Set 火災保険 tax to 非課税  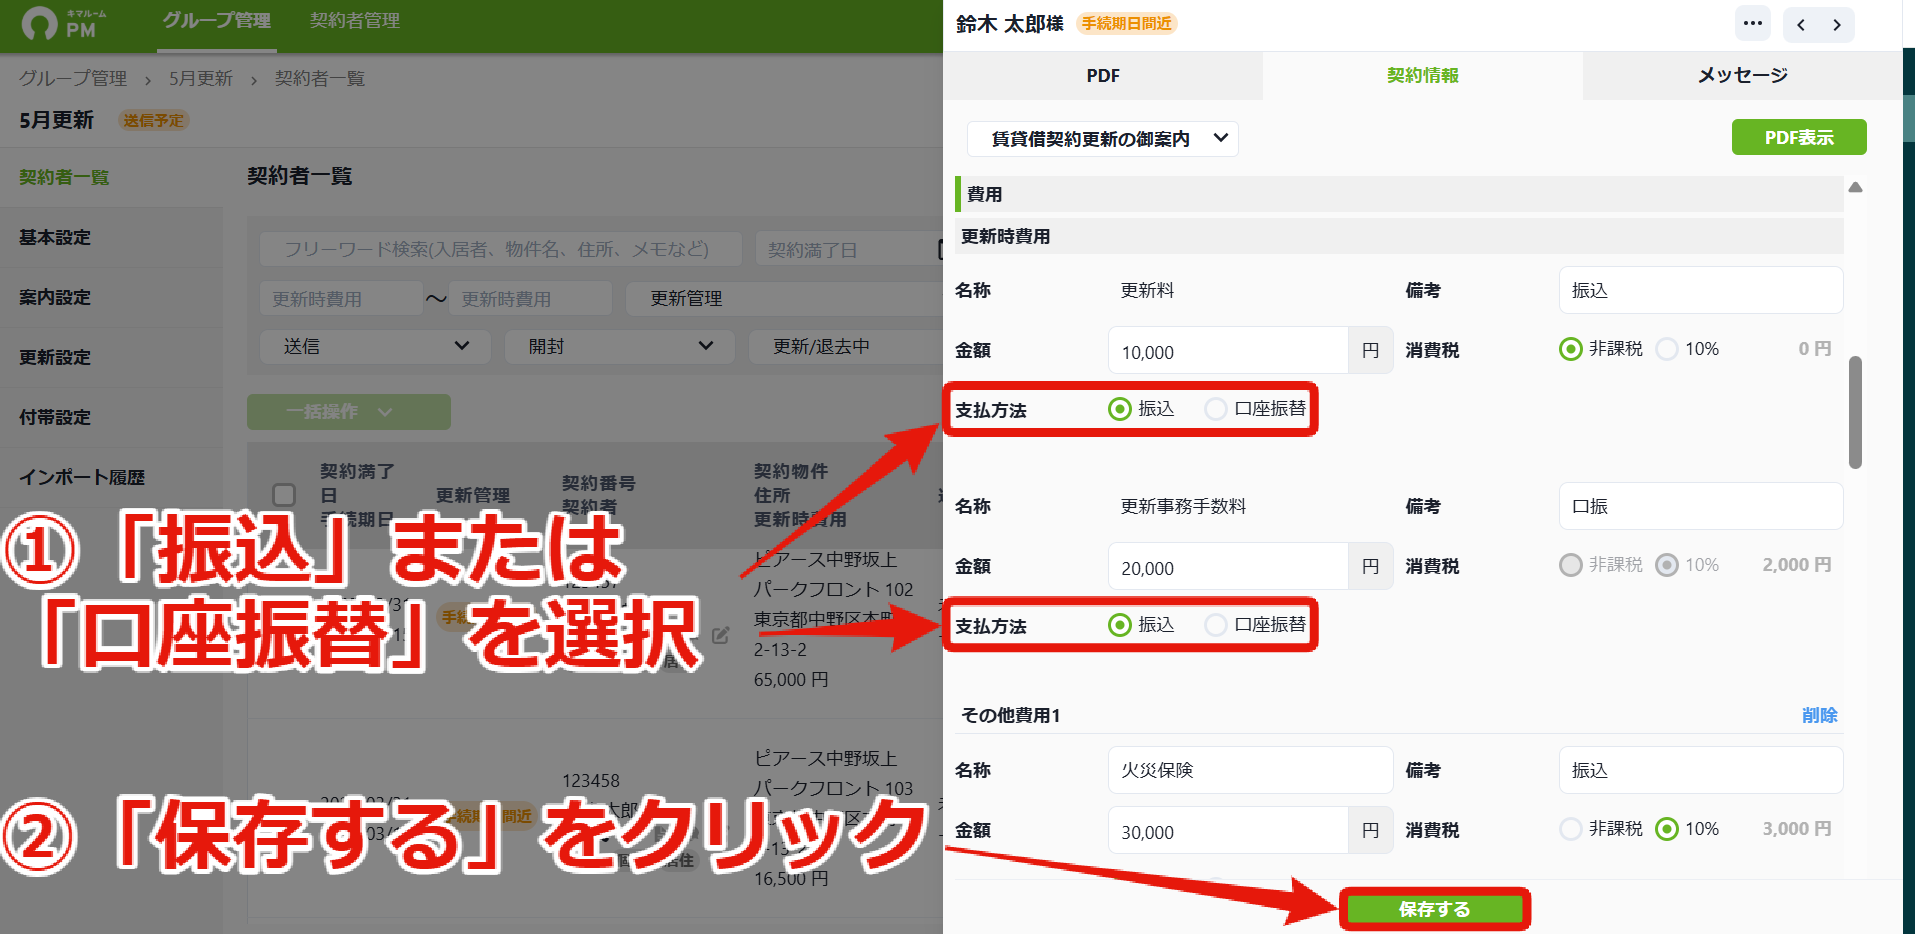[1571, 829]
